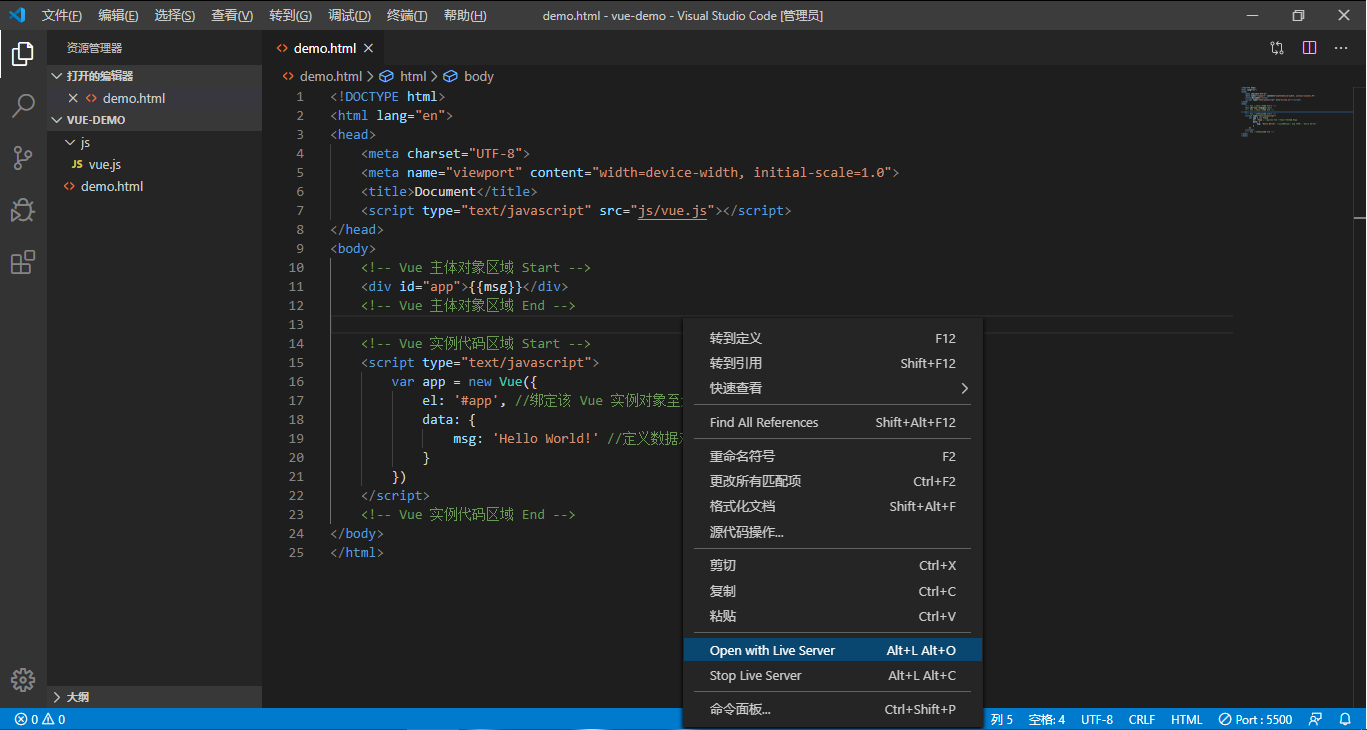Change CRLF line ending in status bar
Screen dimensions: 1367x730
coord(1141,719)
